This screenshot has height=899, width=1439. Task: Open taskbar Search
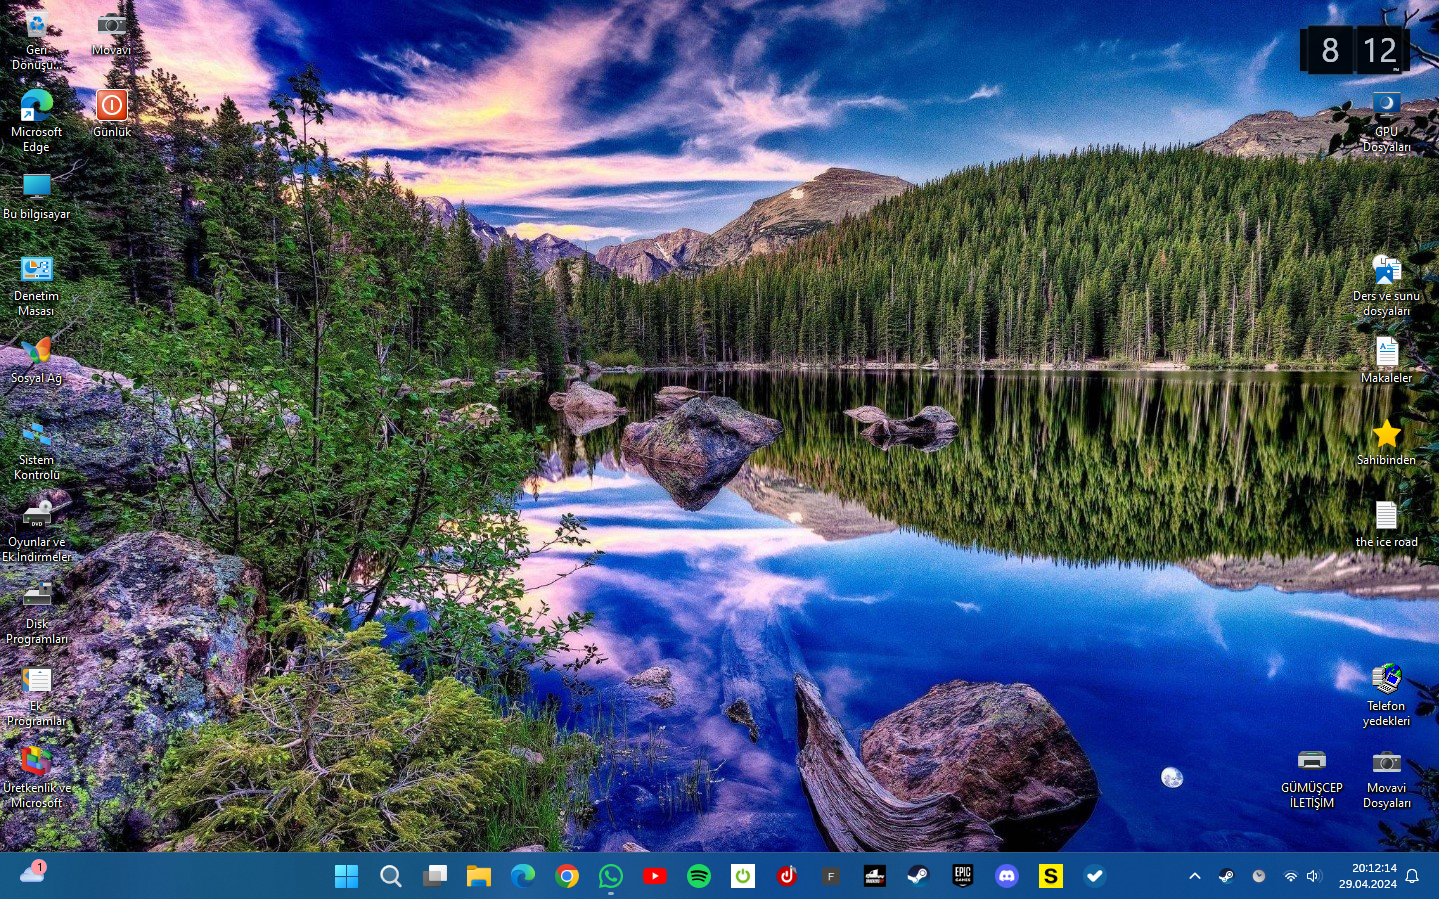[390, 876]
